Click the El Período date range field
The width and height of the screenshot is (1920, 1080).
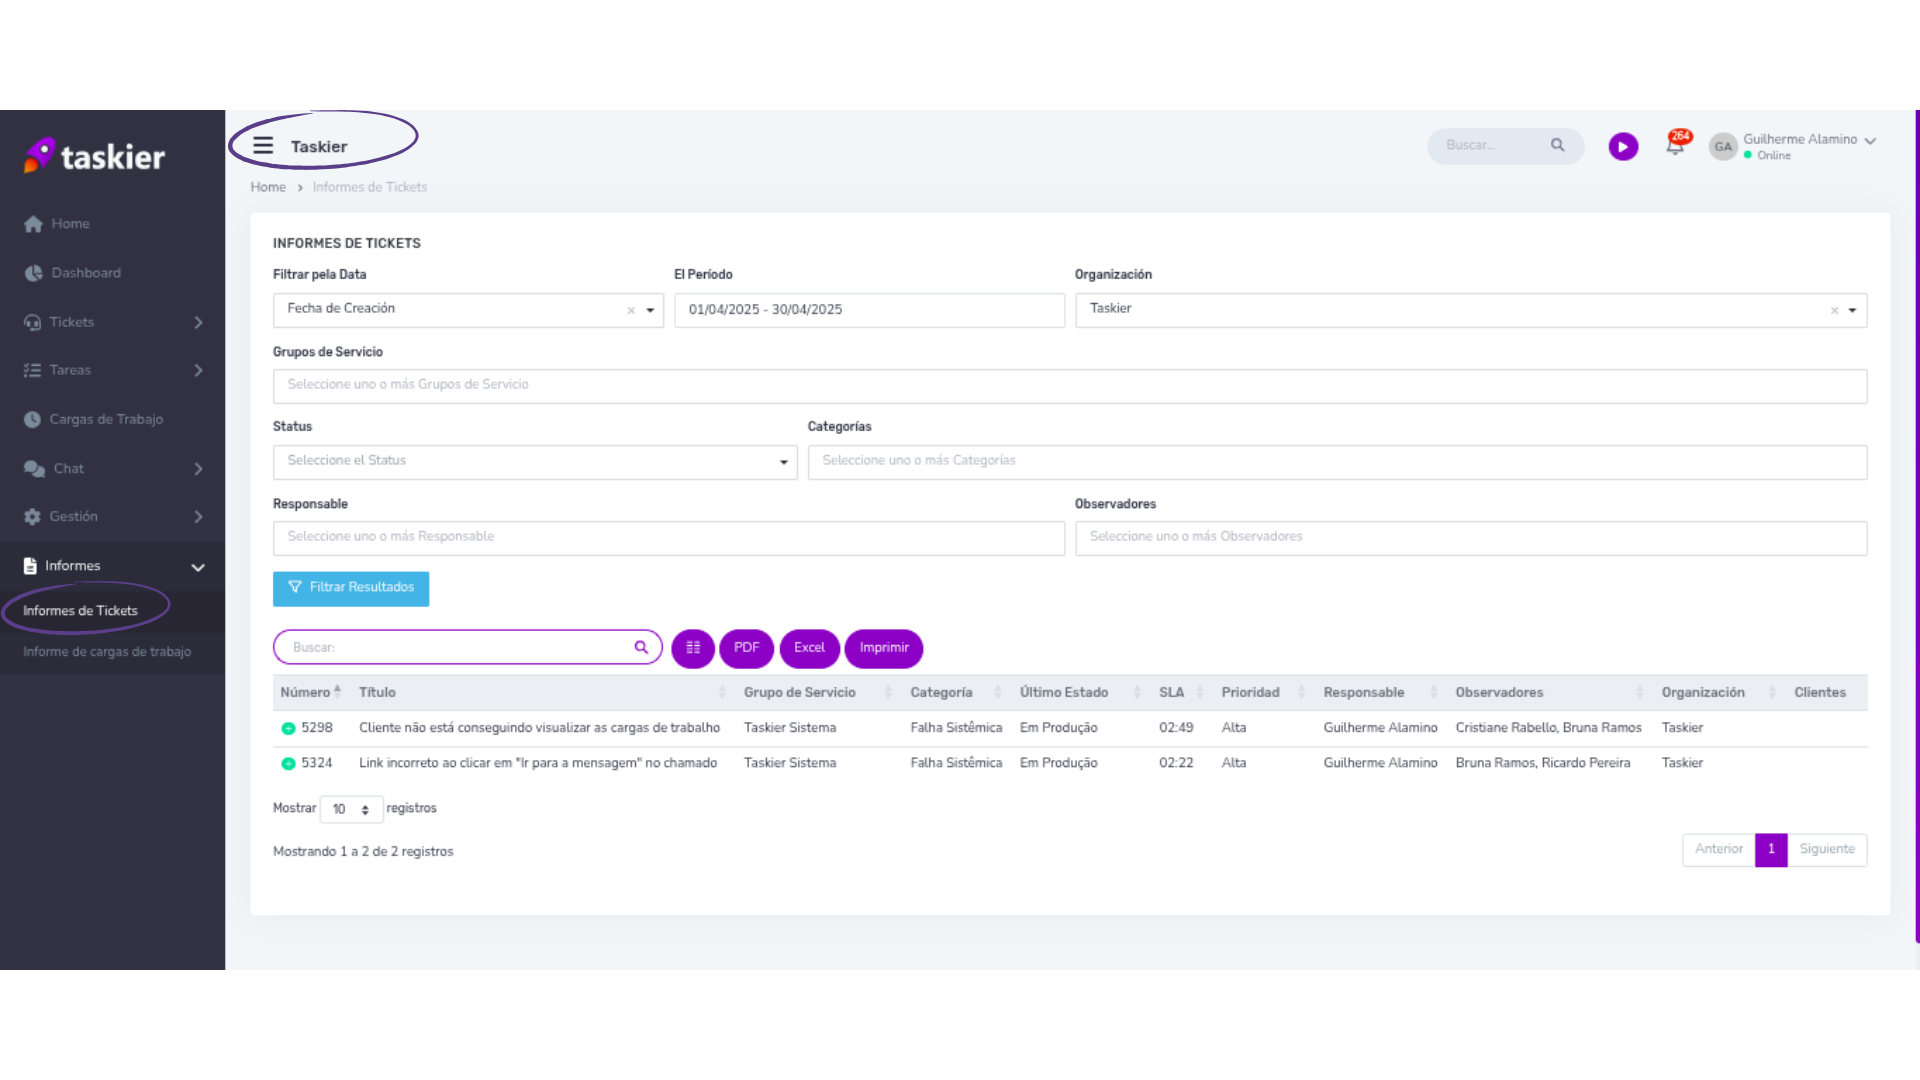pyautogui.click(x=868, y=310)
